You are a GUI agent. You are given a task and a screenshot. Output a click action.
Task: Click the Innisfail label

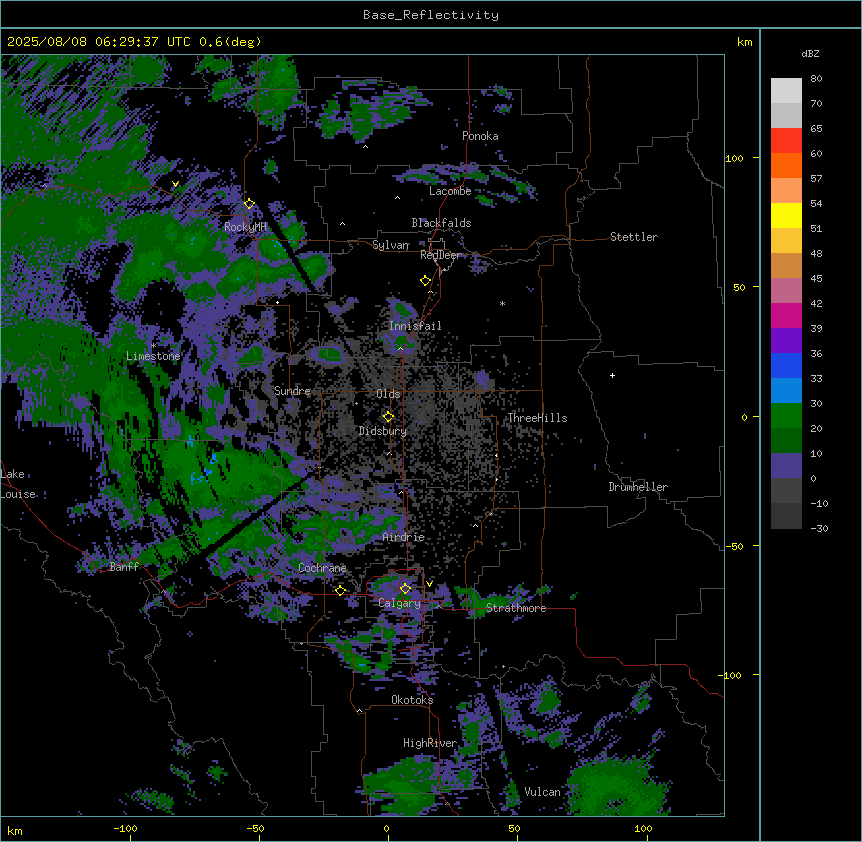coord(415,326)
